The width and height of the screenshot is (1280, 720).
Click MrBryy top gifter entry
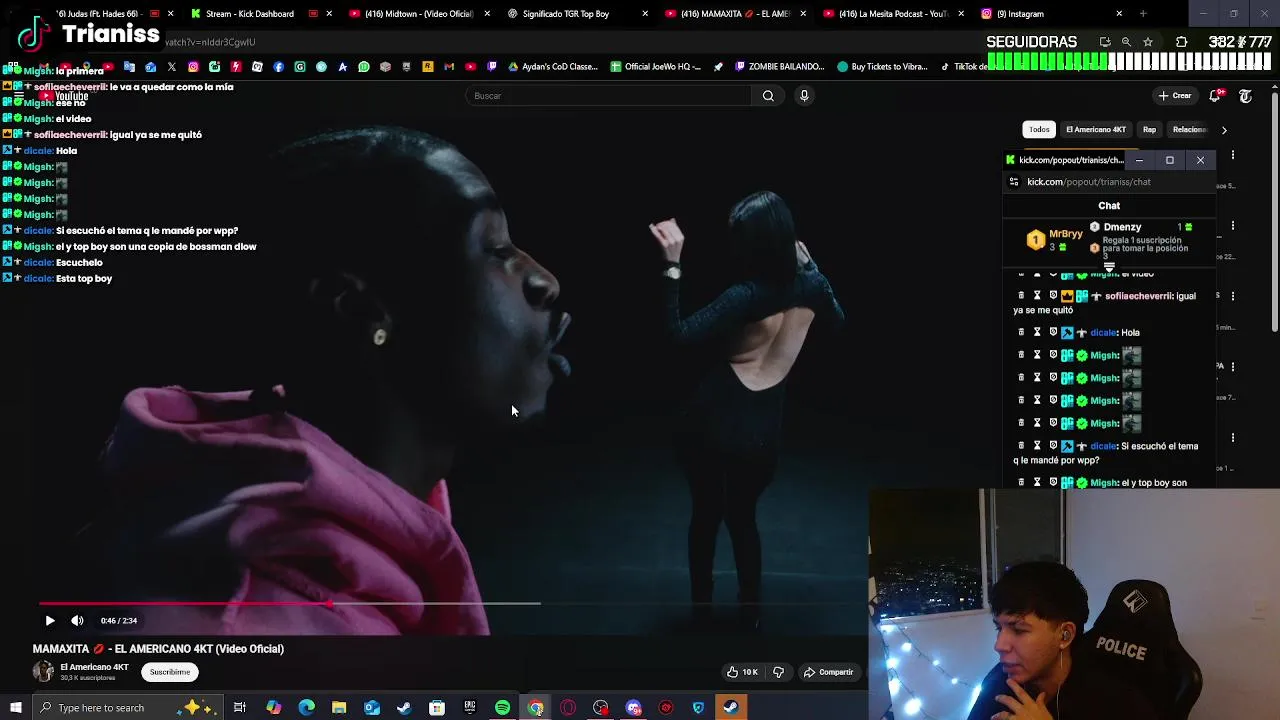tap(1055, 239)
